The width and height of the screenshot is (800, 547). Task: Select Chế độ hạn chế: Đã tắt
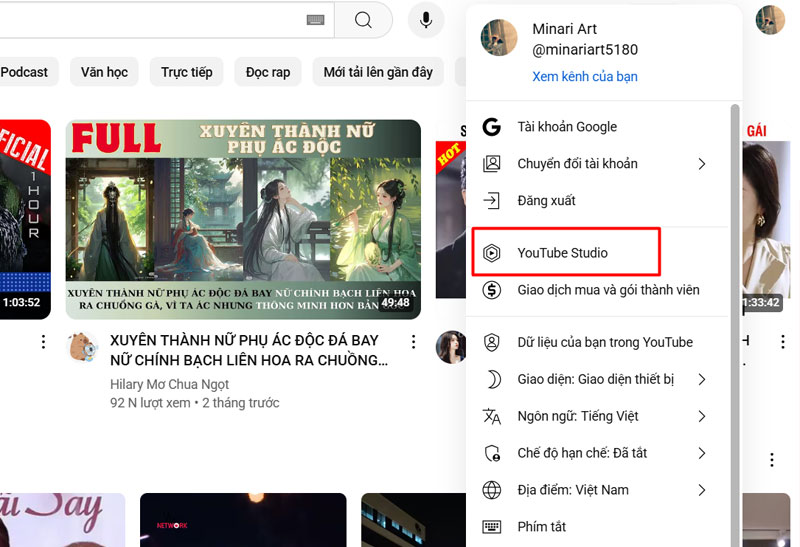click(598, 453)
